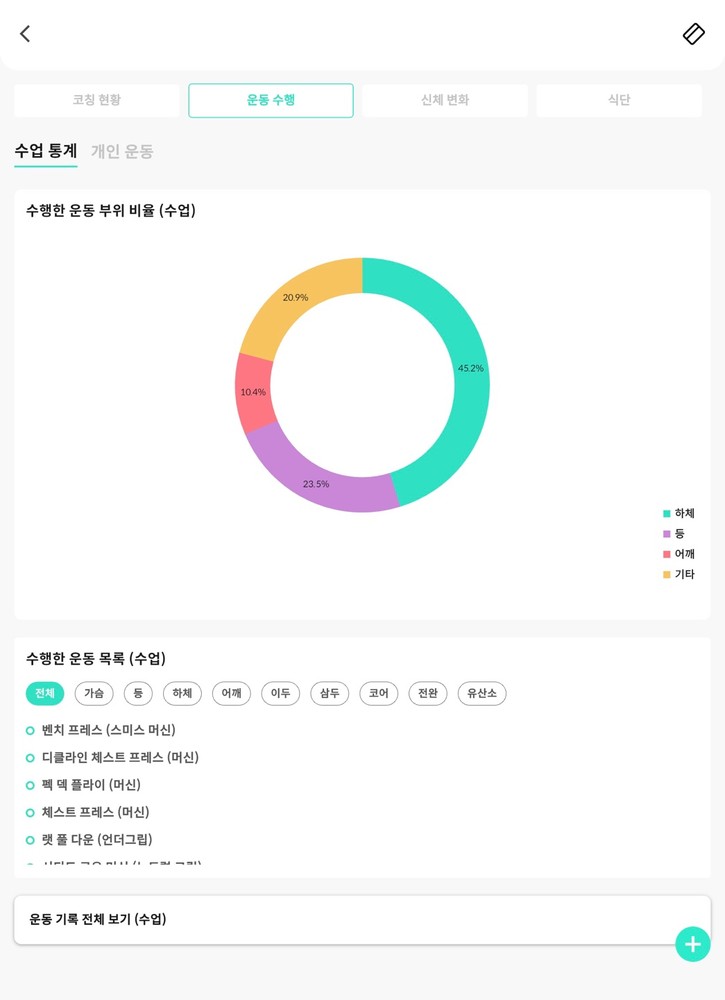Open 운동 기록 전체 보기 (수업)
The width and height of the screenshot is (725, 1000).
tap(362, 919)
